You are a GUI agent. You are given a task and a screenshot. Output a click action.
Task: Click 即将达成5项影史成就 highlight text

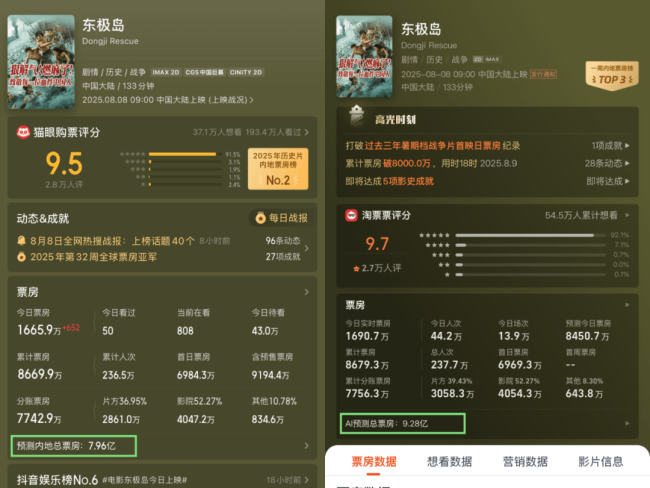(x=390, y=181)
